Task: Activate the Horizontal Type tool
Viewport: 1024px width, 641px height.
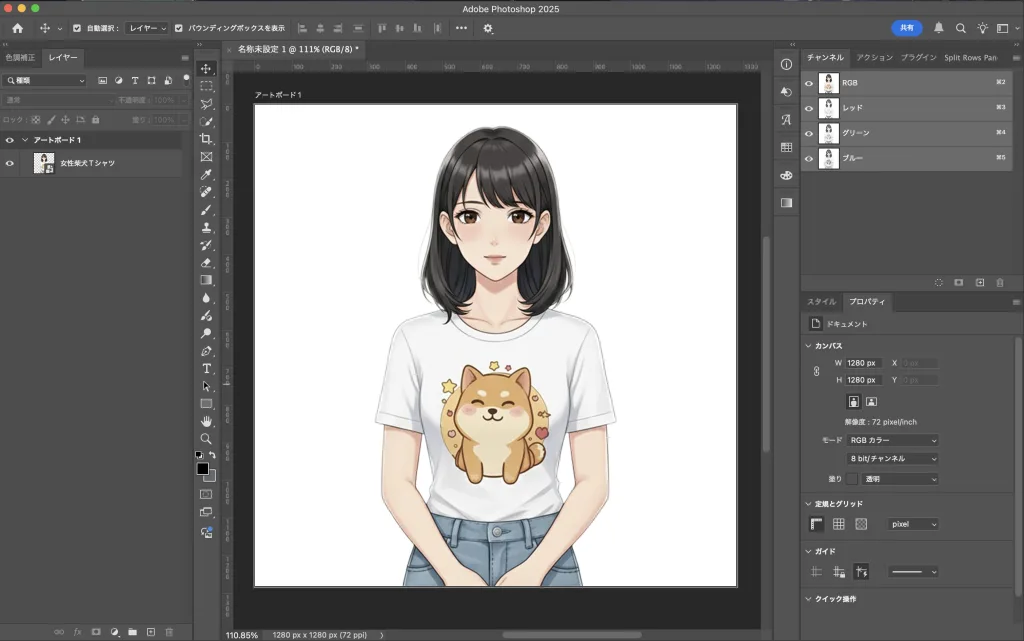Action: [206, 369]
